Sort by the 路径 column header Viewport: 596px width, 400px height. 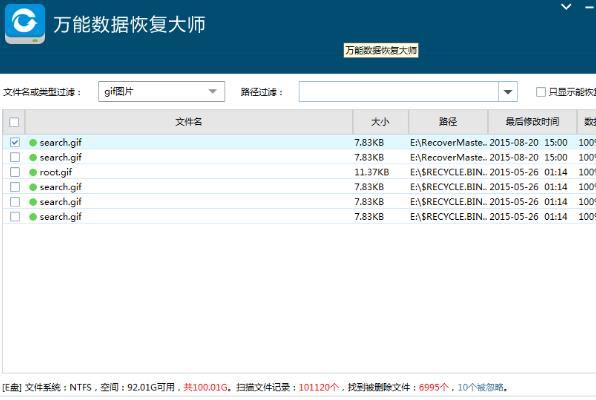coord(448,122)
